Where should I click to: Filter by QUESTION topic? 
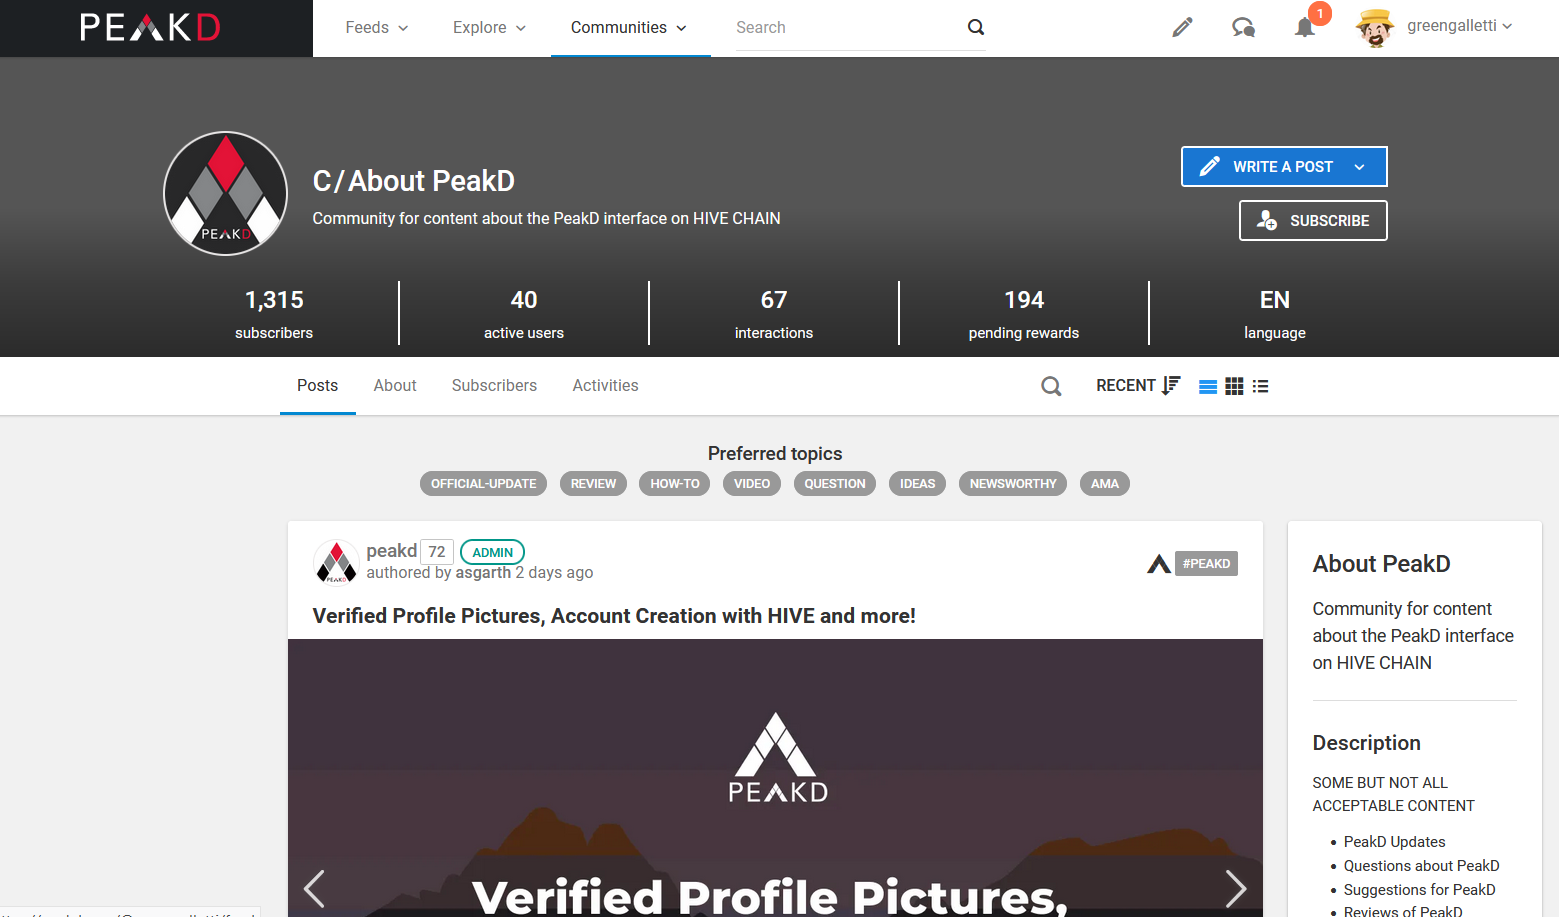pyautogui.click(x=835, y=484)
